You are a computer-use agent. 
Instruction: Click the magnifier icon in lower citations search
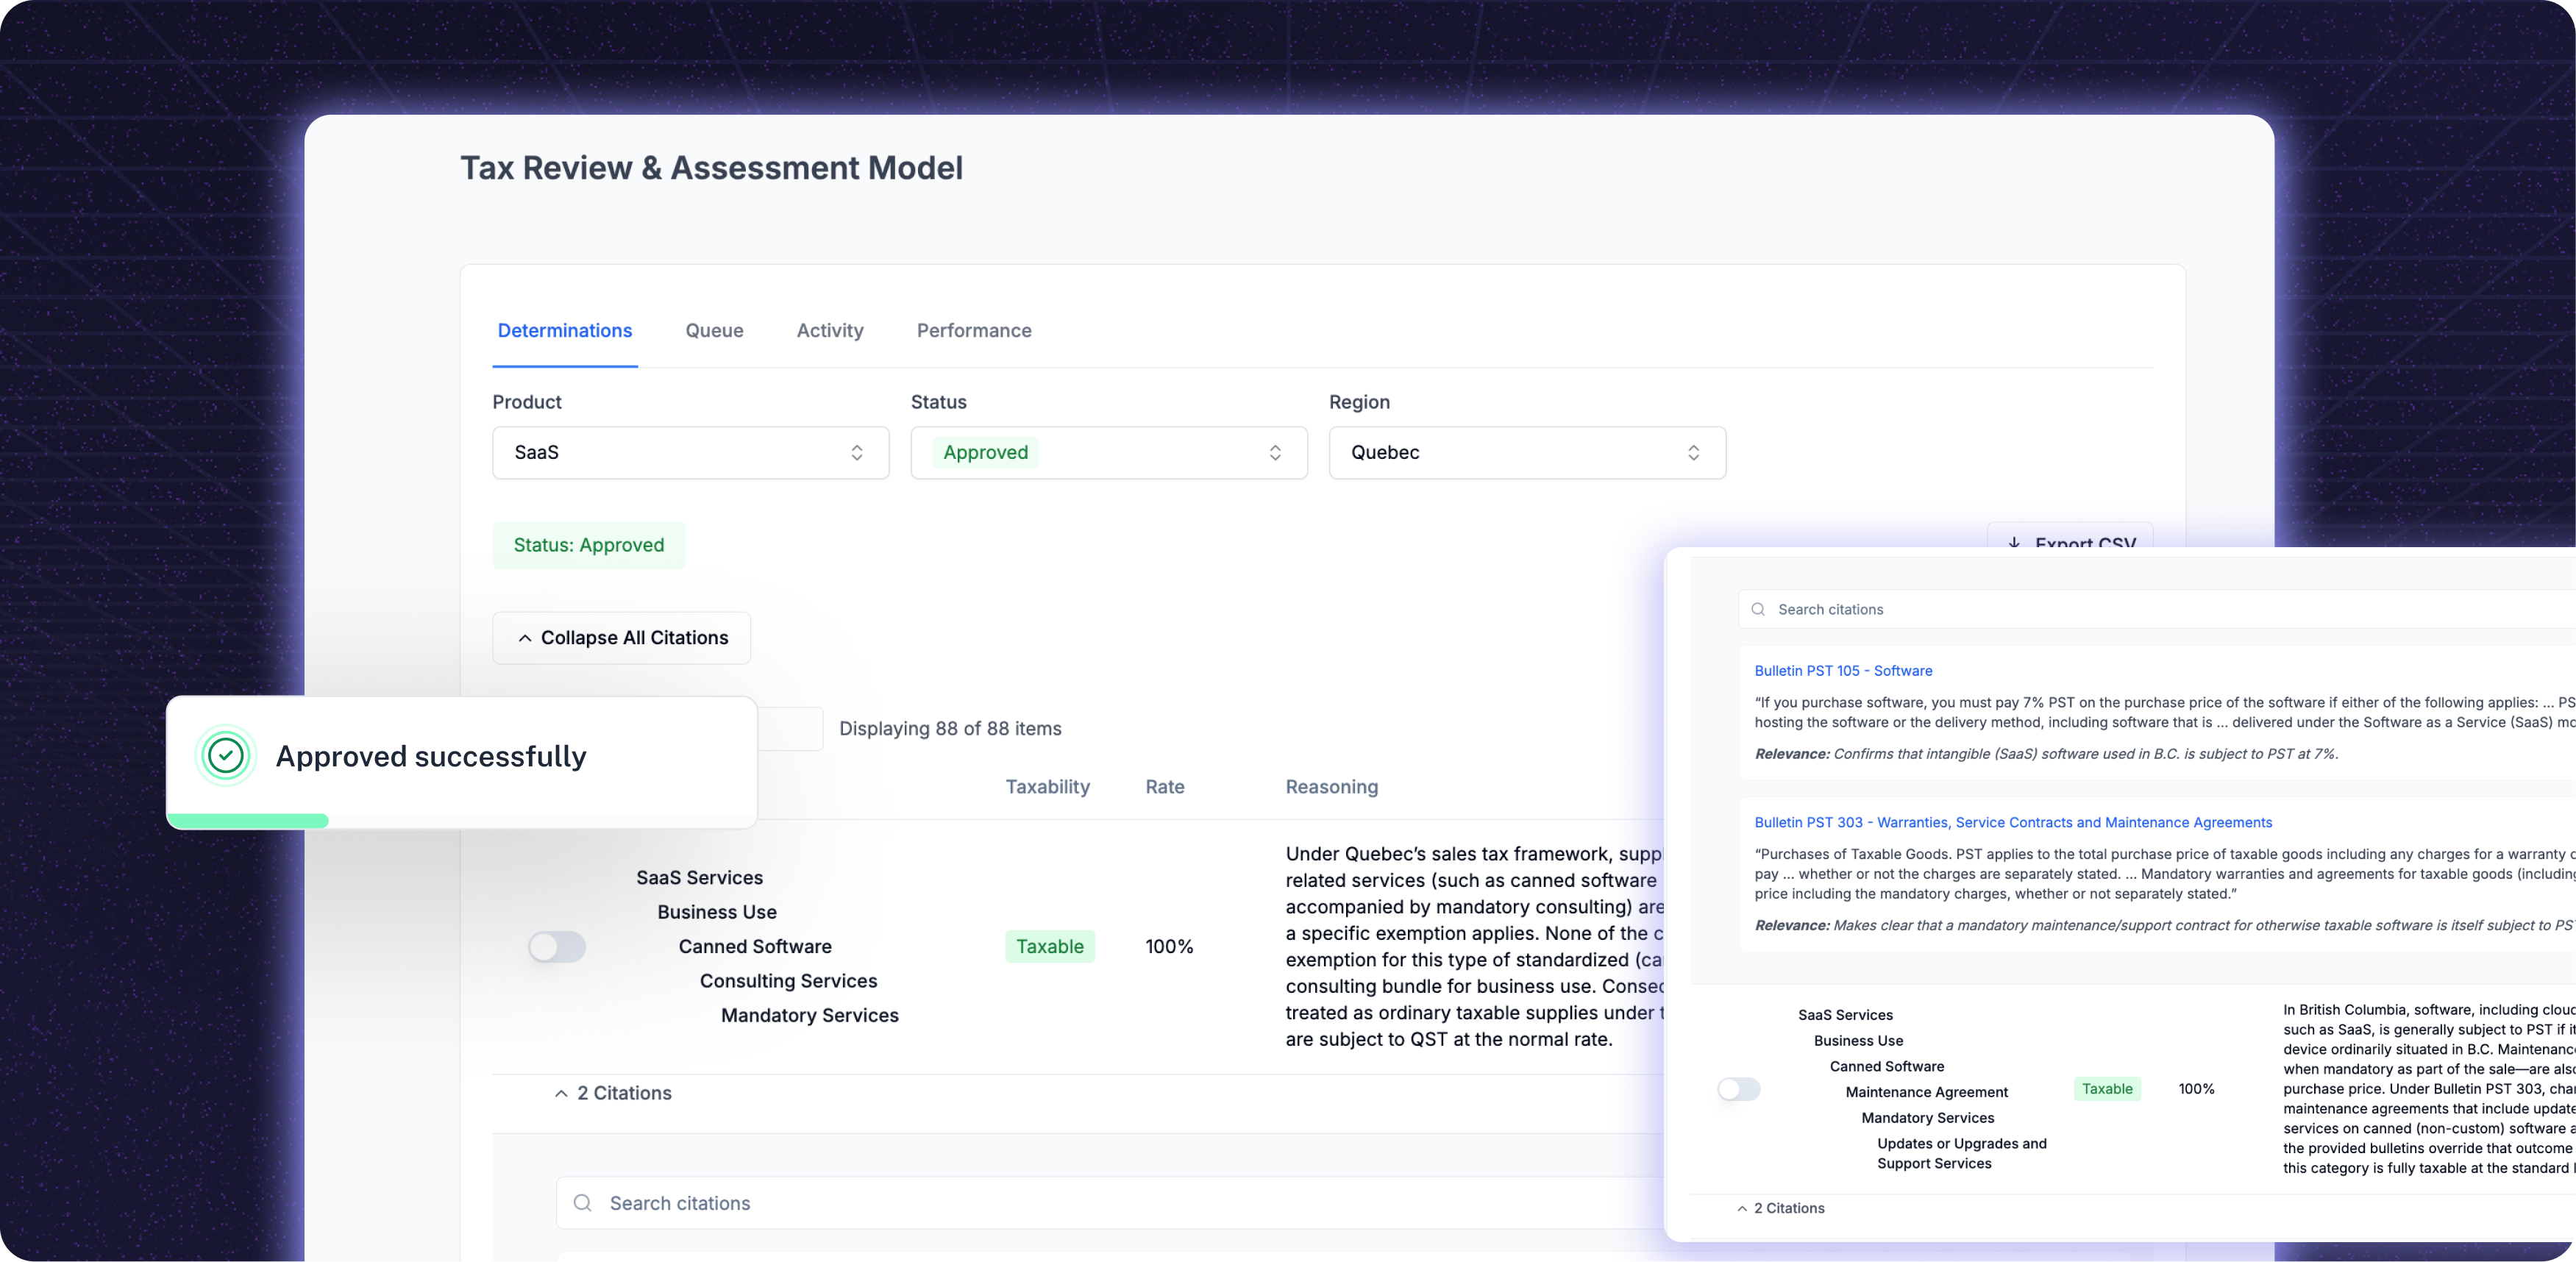(x=582, y=1203)
